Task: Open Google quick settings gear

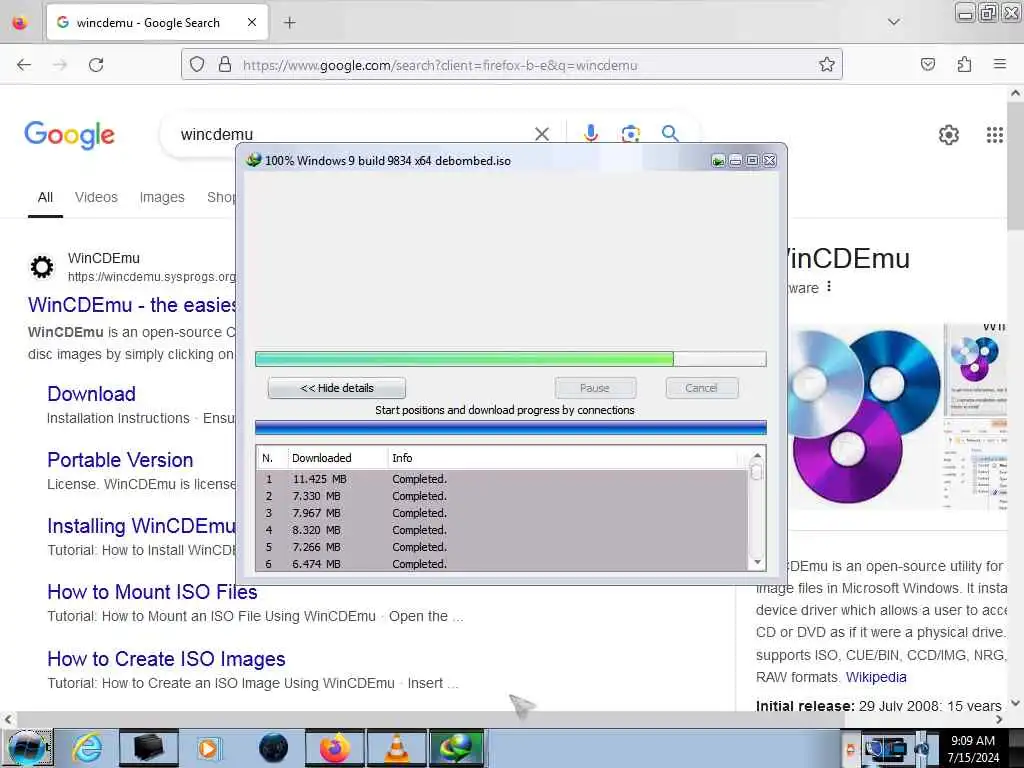Action: 948,135
